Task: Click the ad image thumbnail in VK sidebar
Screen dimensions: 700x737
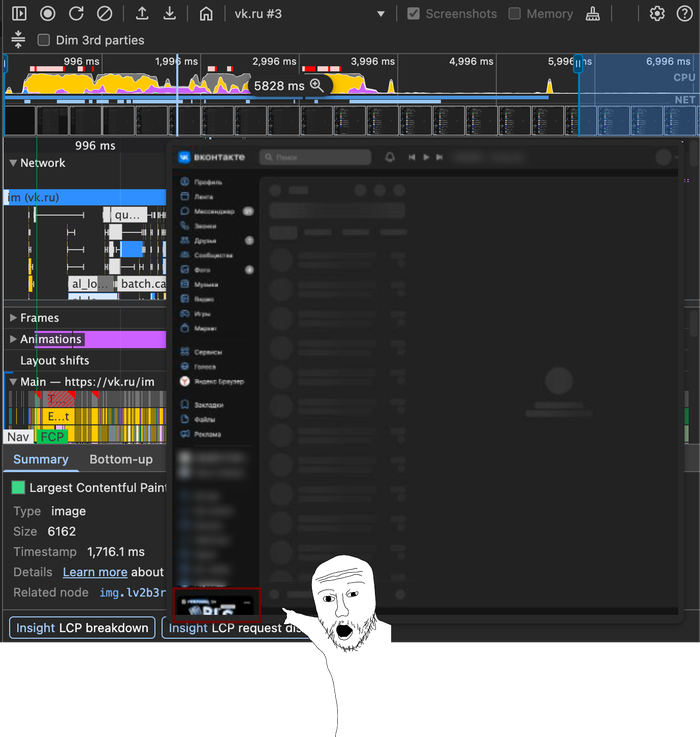Action: pyautogui.click(x=216, y=605)
